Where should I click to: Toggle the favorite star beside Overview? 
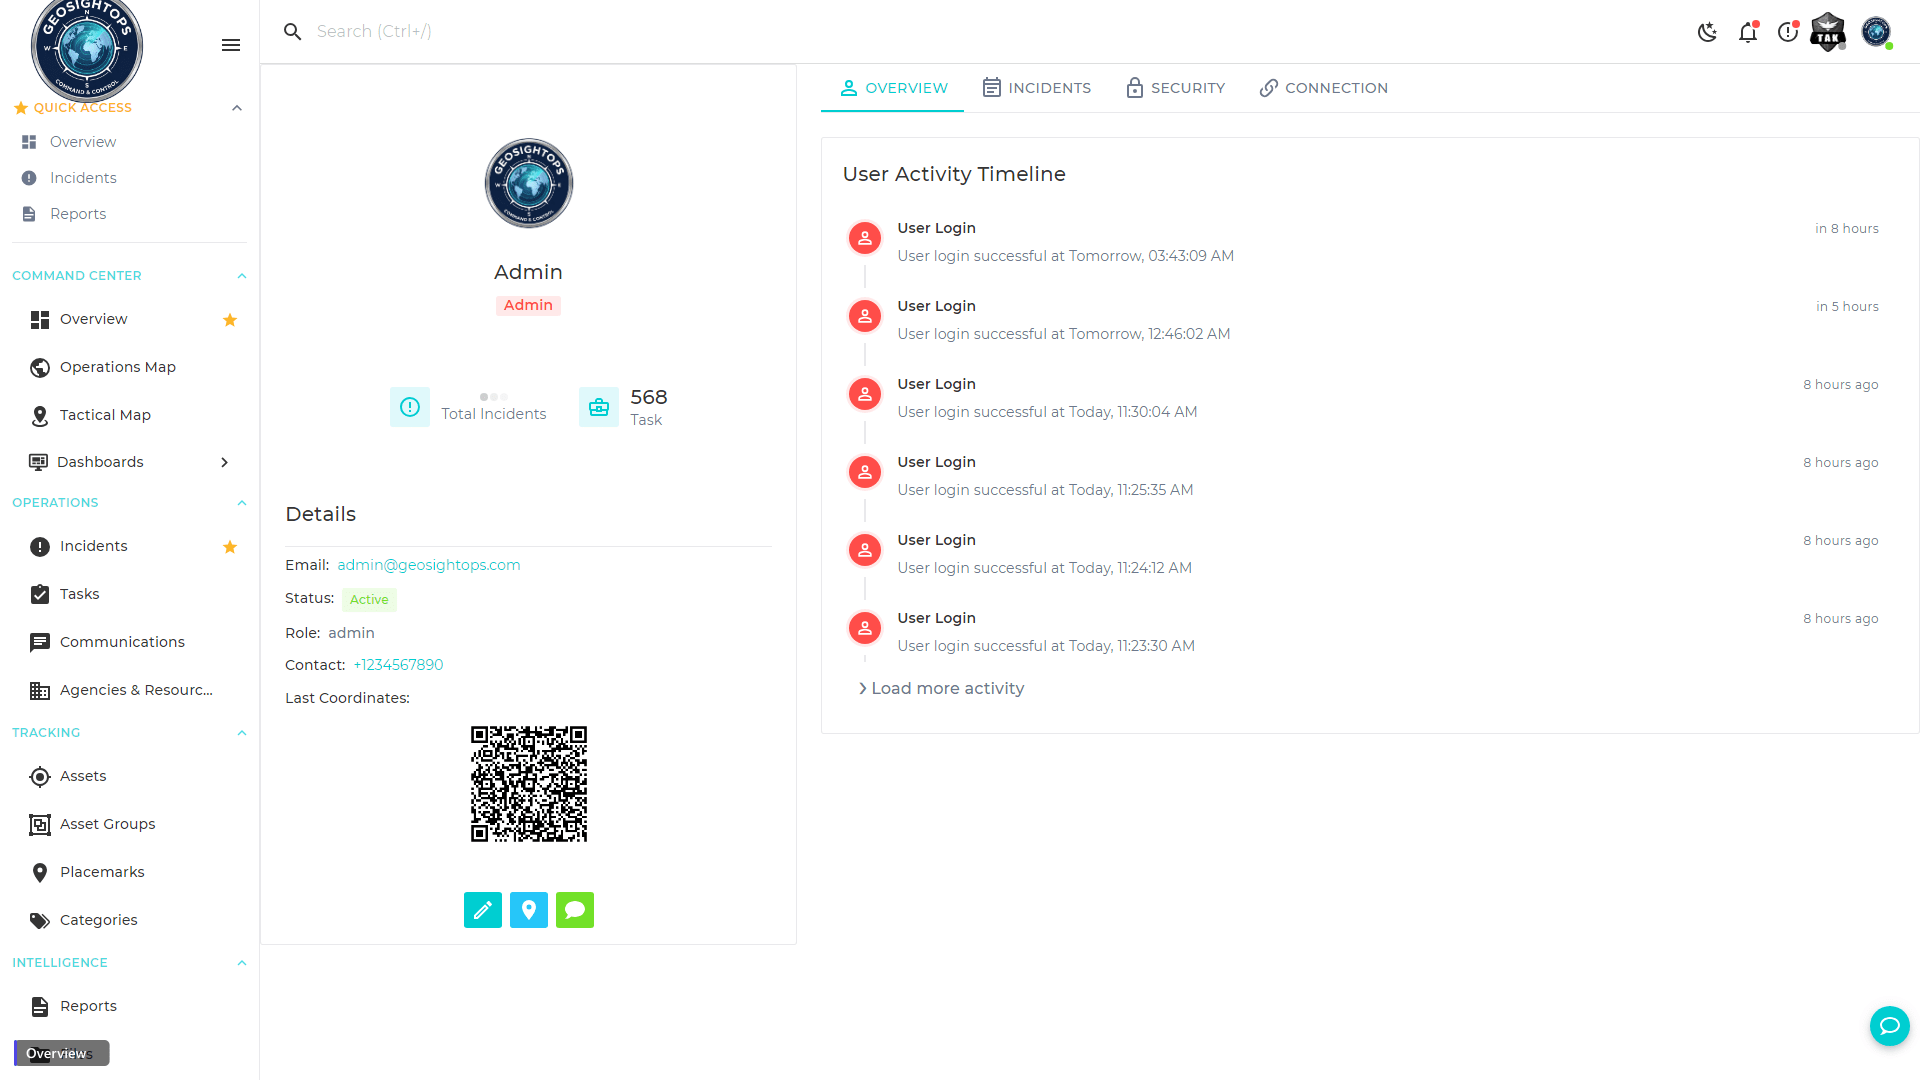coord(229,319)
